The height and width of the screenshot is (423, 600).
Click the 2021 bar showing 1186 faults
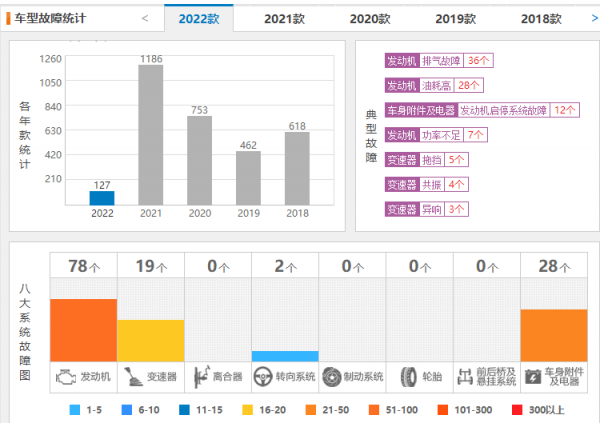(x=151, y=135)
